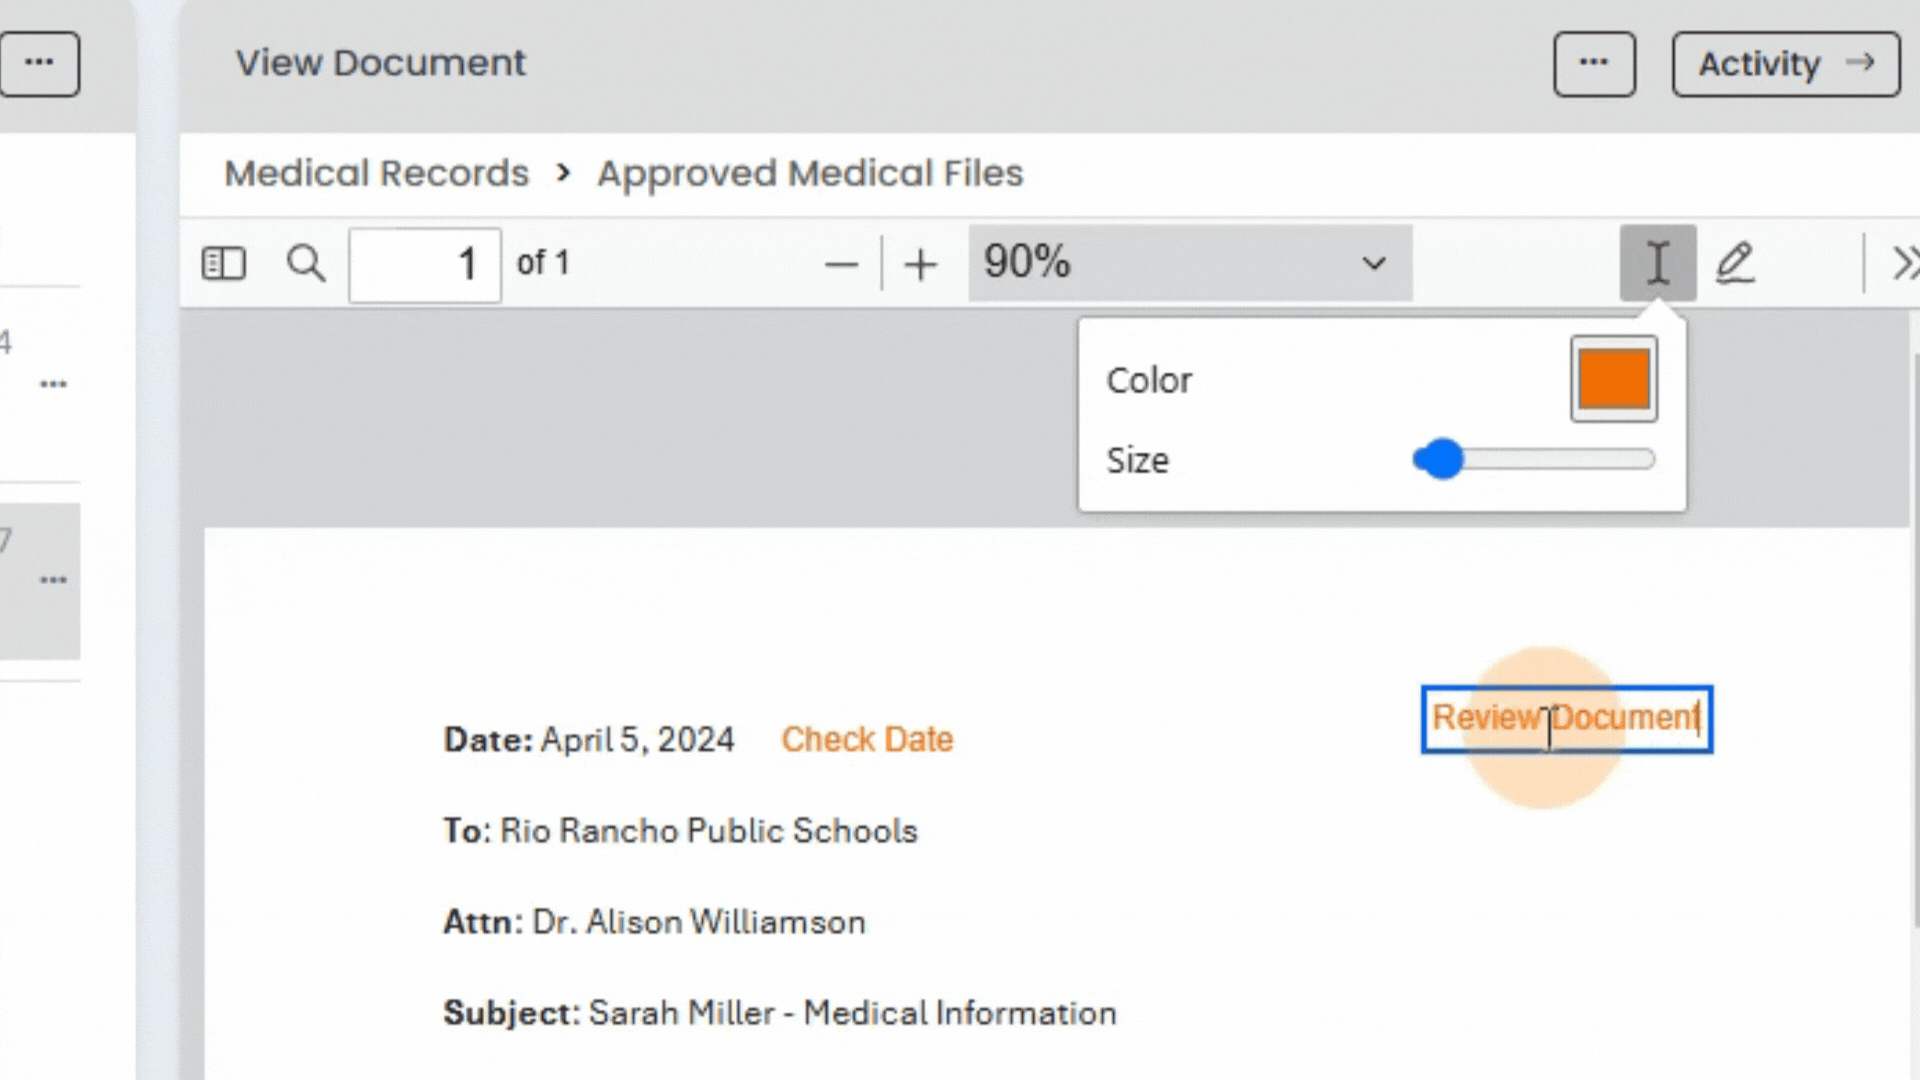The height and width of the screenshot is (1080, 1920).
Task: Open the View Document options menu
Action: tap(1594, 63)
